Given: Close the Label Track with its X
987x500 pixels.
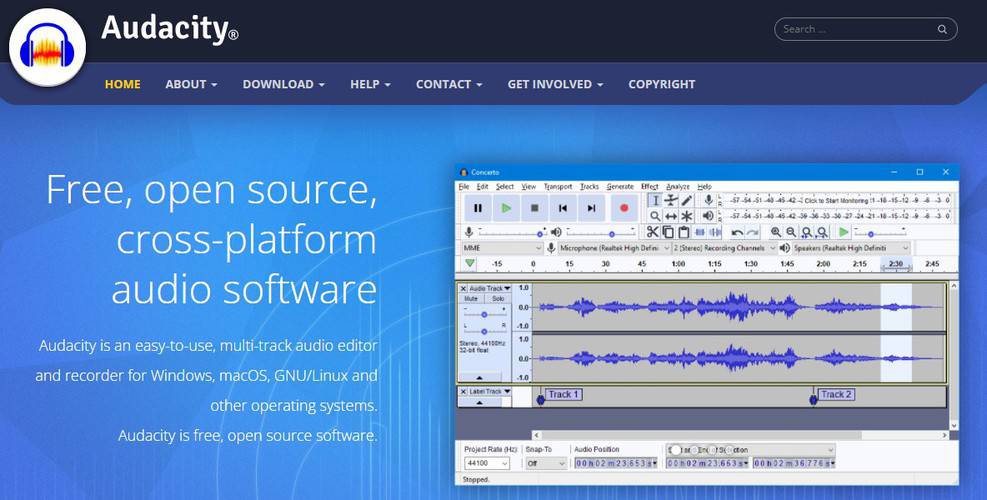Looking at the screenshot, I should pos(463,392).
